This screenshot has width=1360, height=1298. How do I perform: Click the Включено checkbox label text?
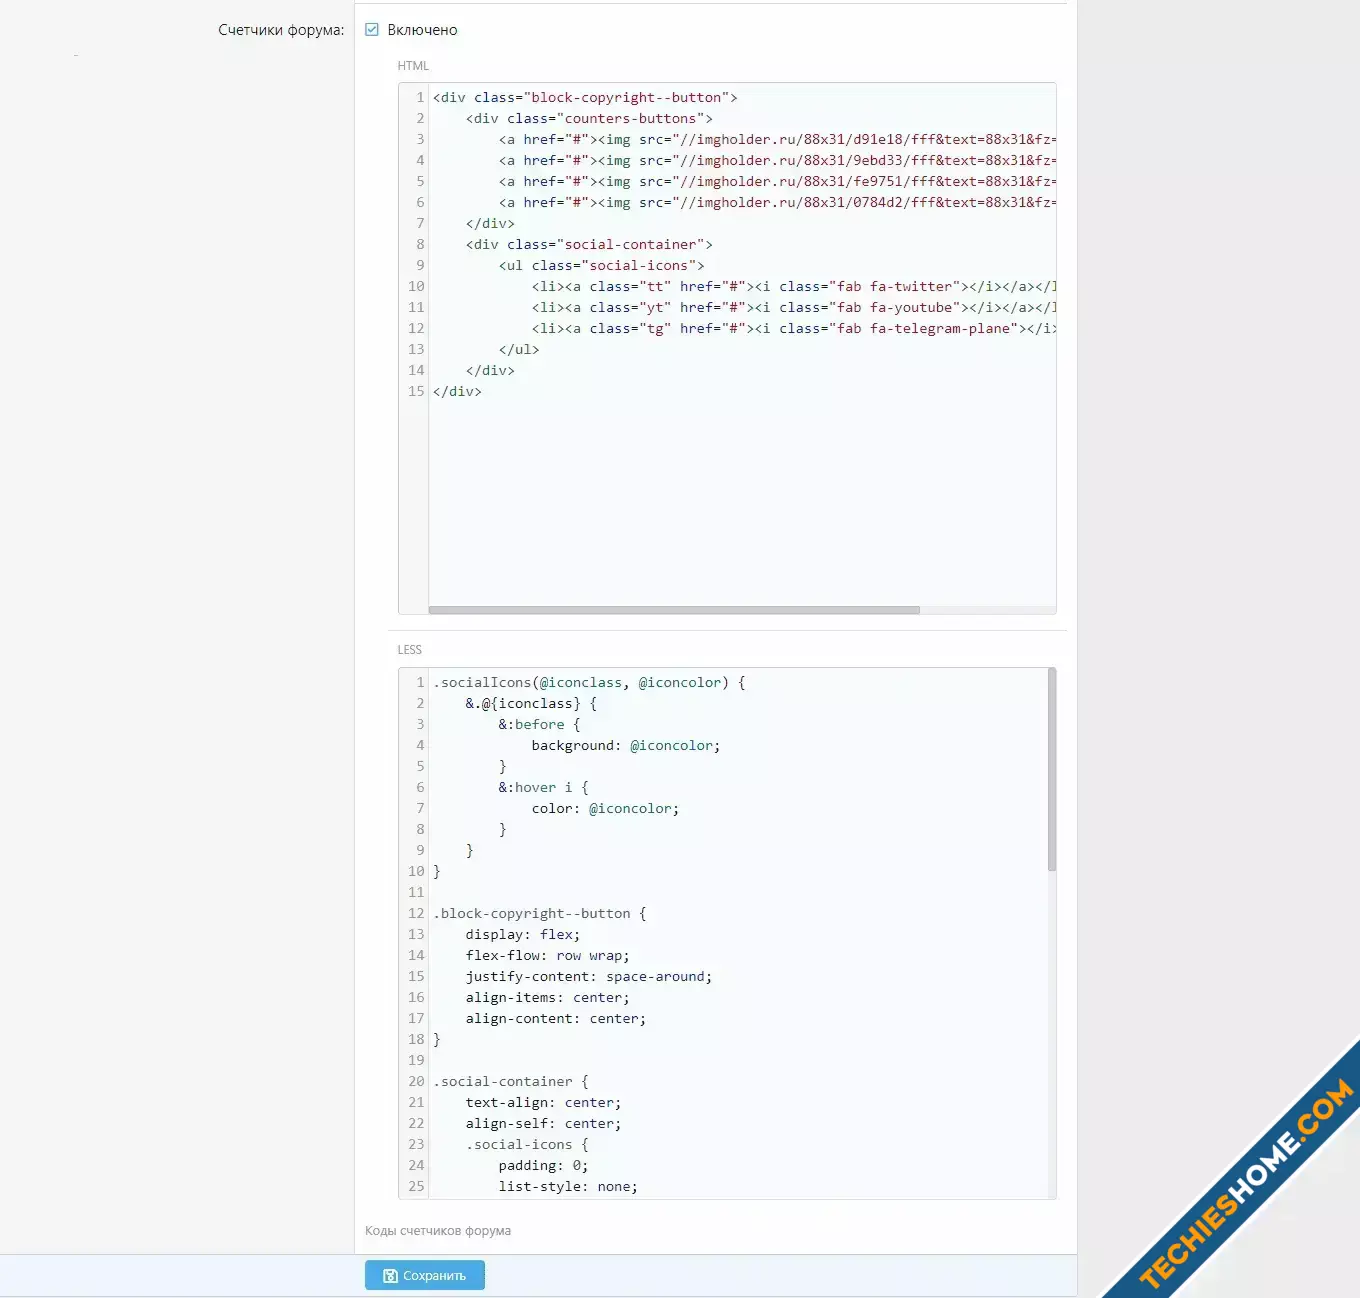422,30
